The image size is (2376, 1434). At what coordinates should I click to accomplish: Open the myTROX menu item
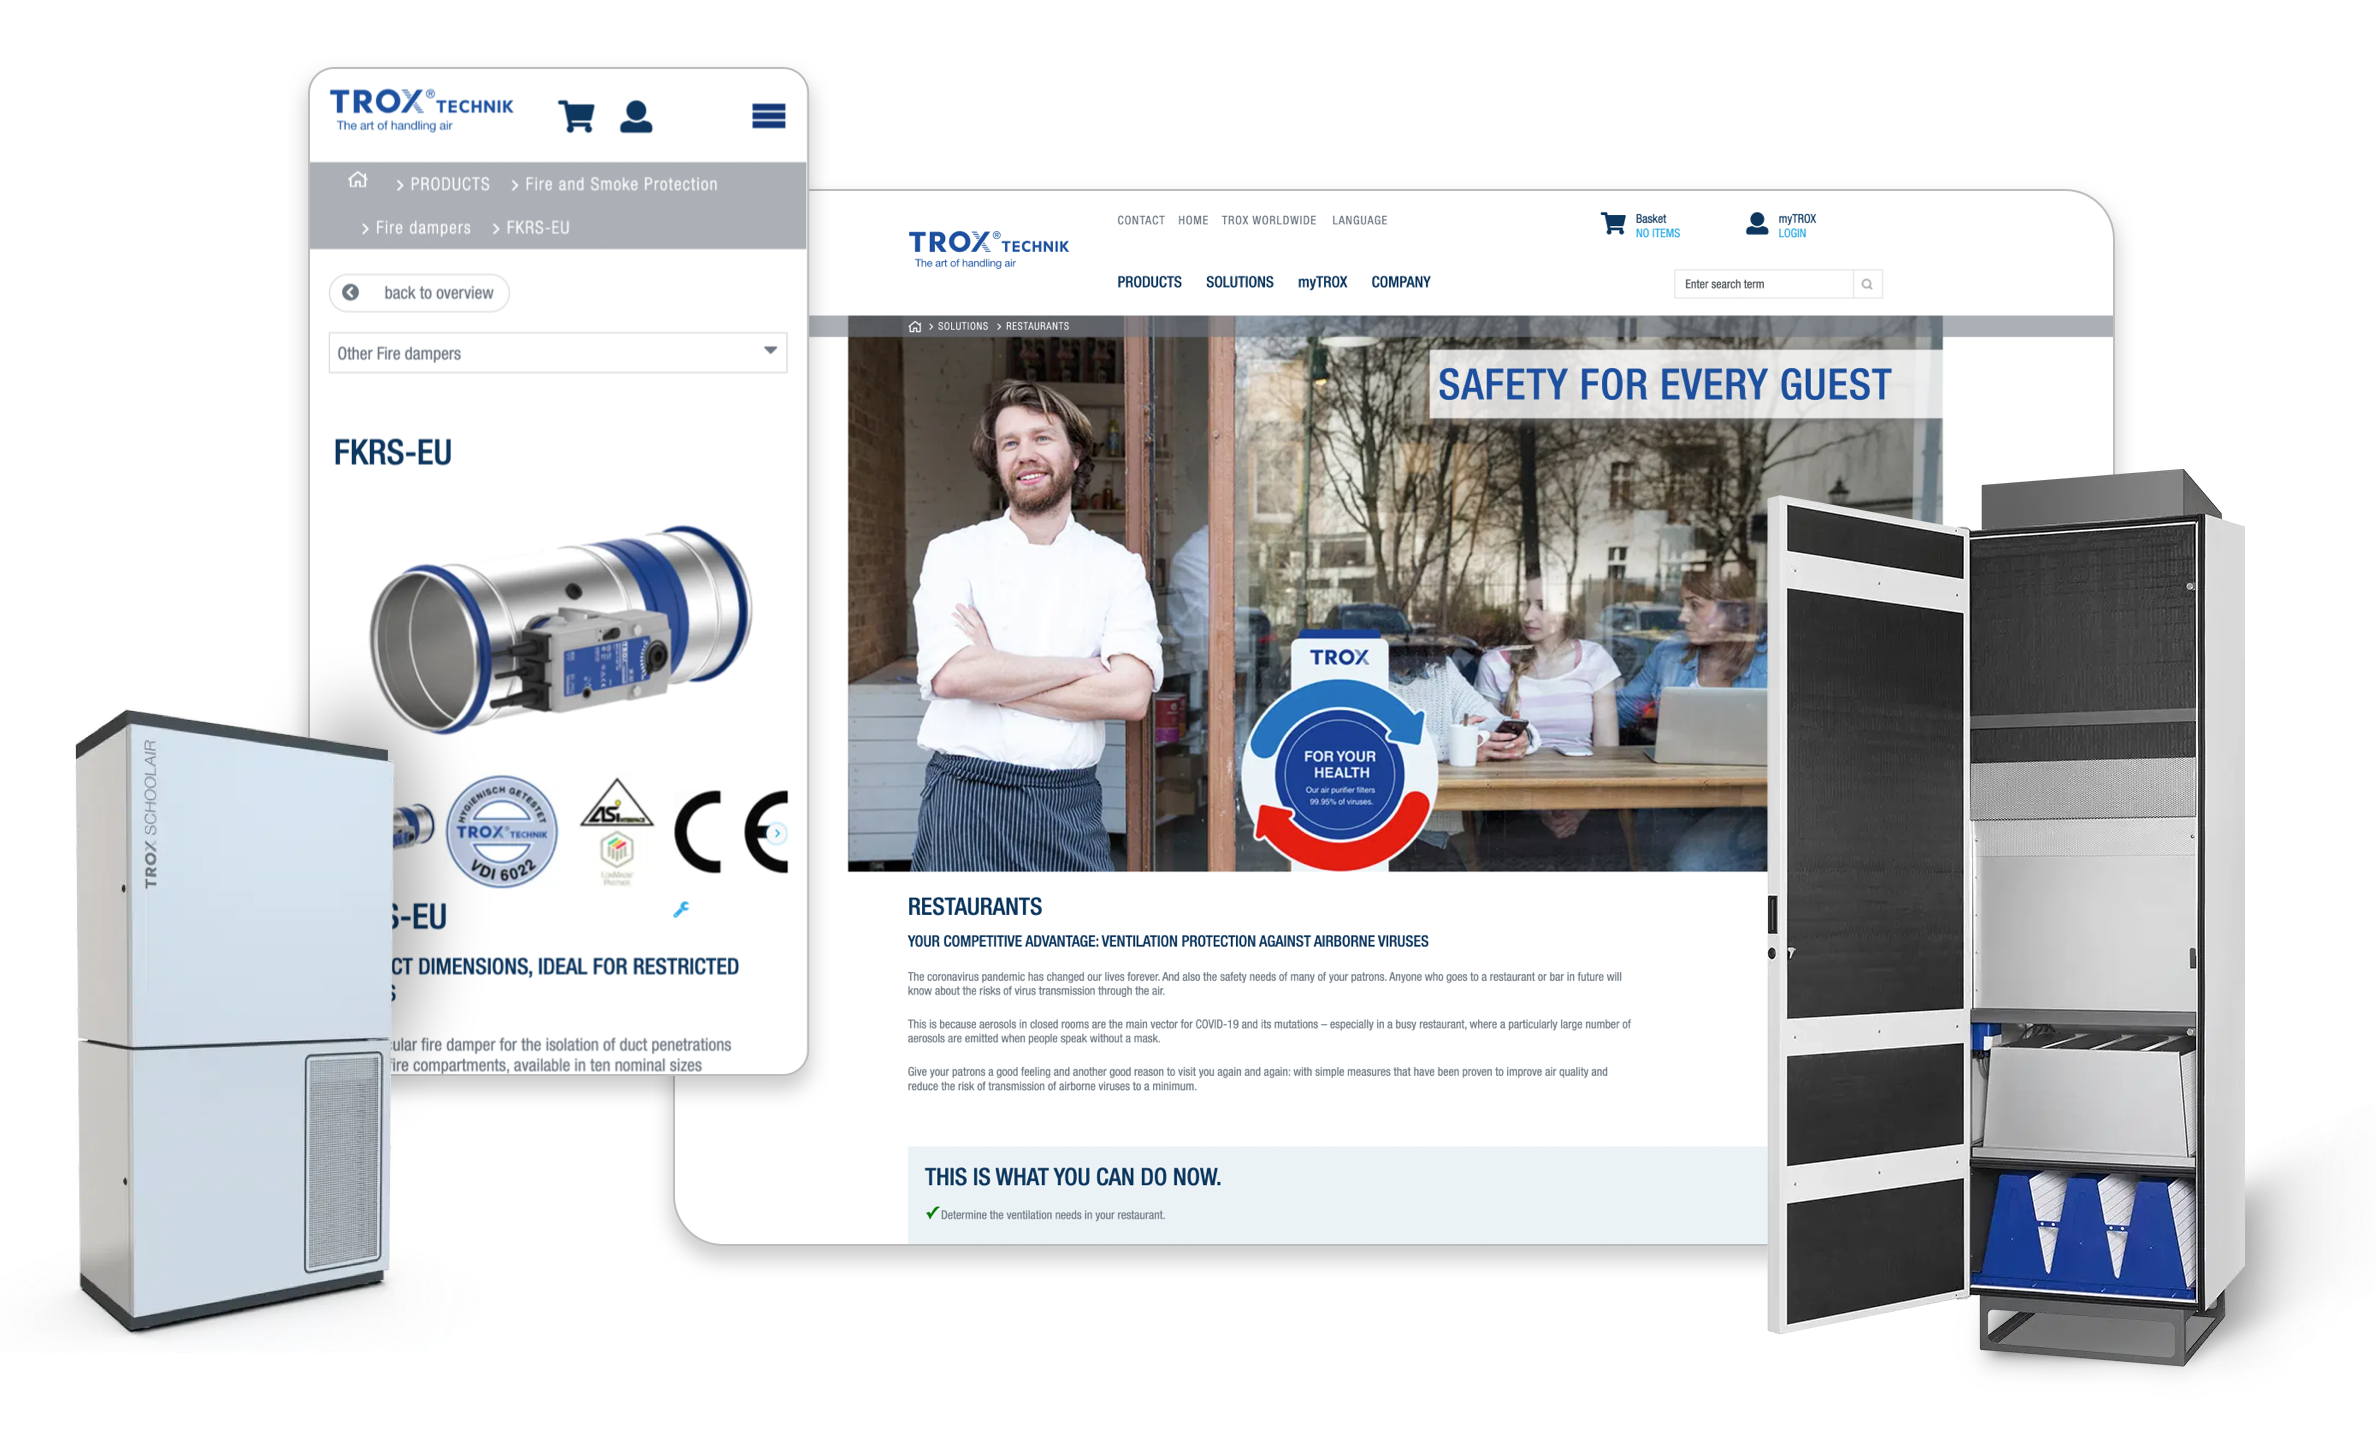1322,283
